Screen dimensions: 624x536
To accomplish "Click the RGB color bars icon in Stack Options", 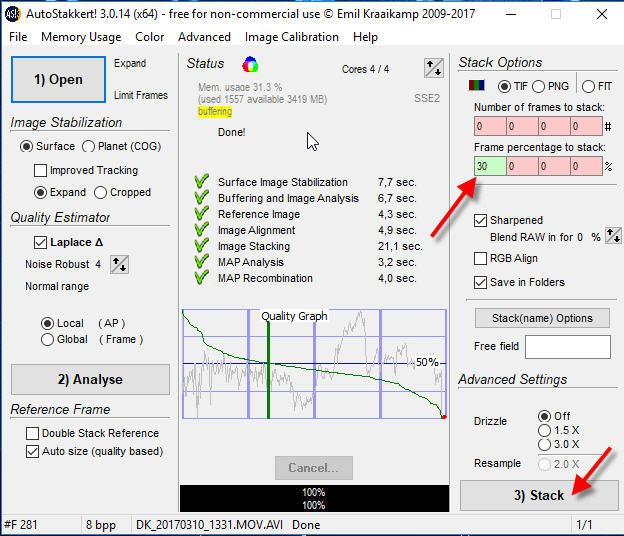I will point(482,86).
